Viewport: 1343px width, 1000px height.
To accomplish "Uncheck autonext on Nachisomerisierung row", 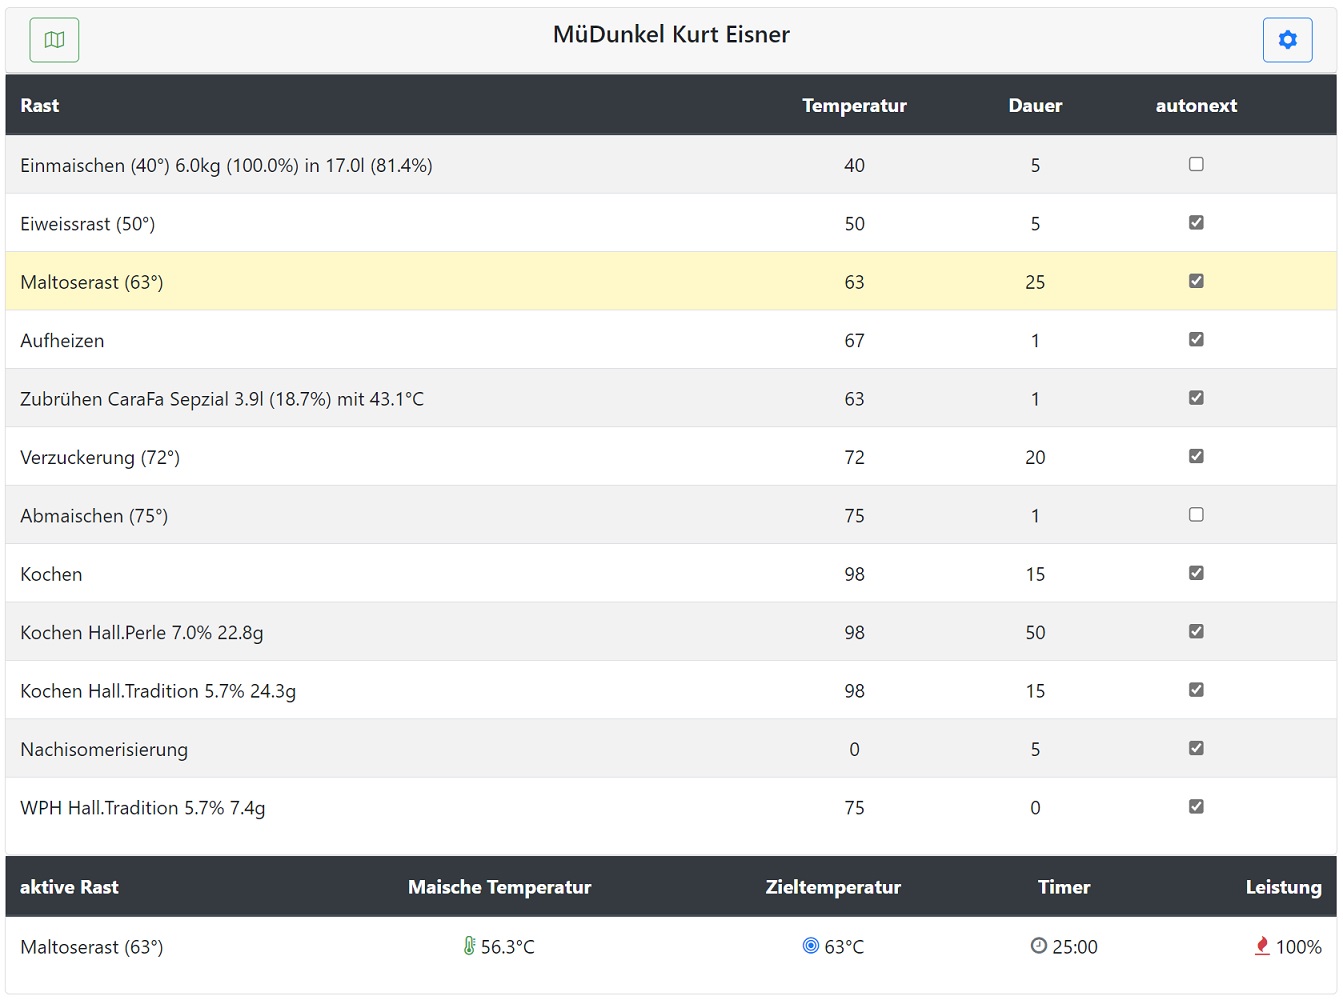I will point(1196,748).
